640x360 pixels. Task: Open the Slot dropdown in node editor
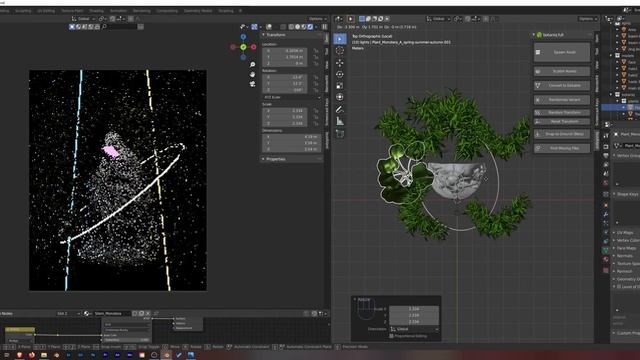pos(69,313)
